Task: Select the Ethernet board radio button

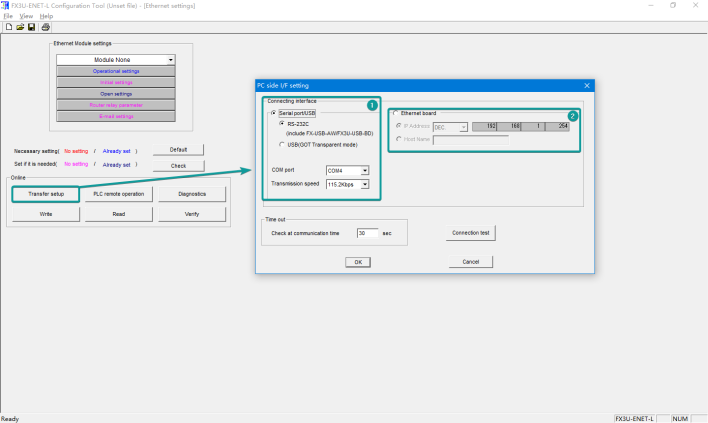Action: (397, 113)
